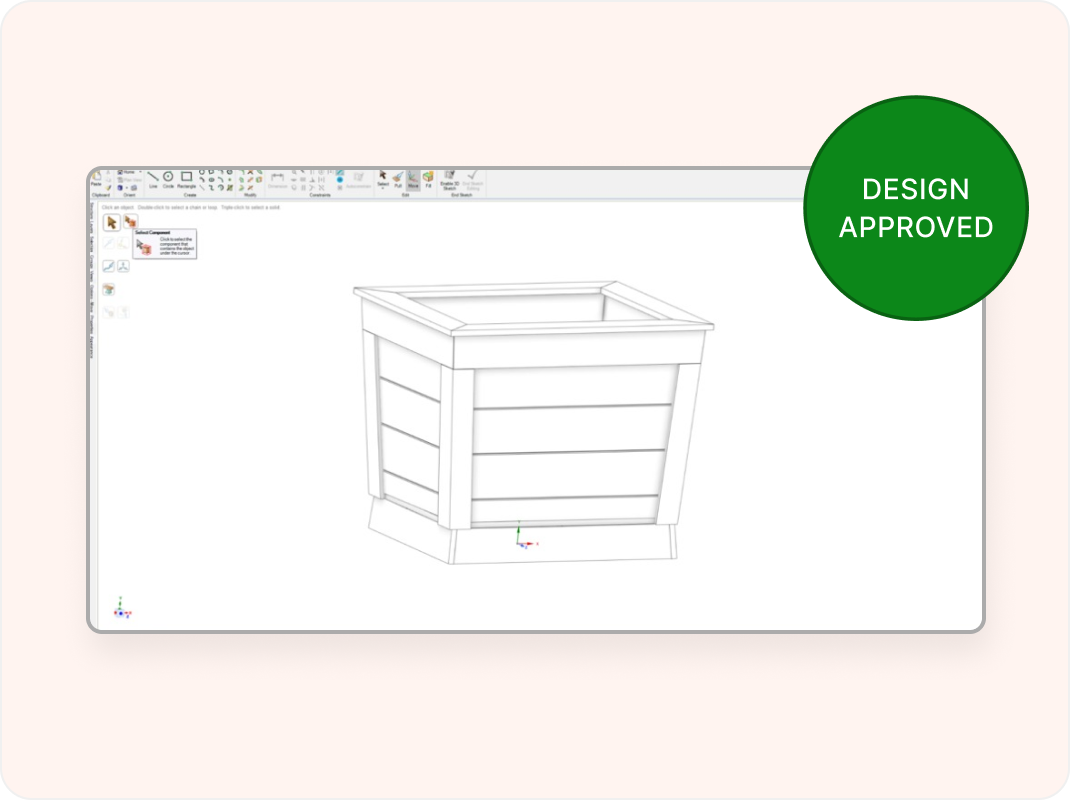Click the Fill tool
This screenshot has width=1070, height=800.
click(x=428, y=178)
